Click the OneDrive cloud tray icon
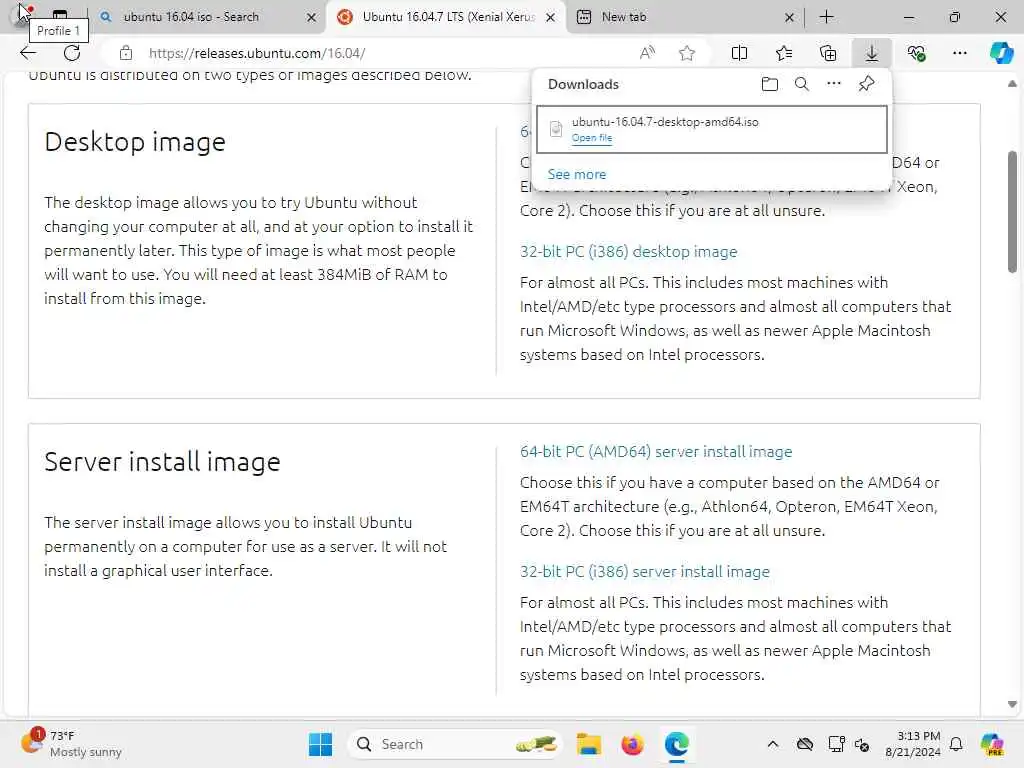1024x768 pixels. pos(805,744)
